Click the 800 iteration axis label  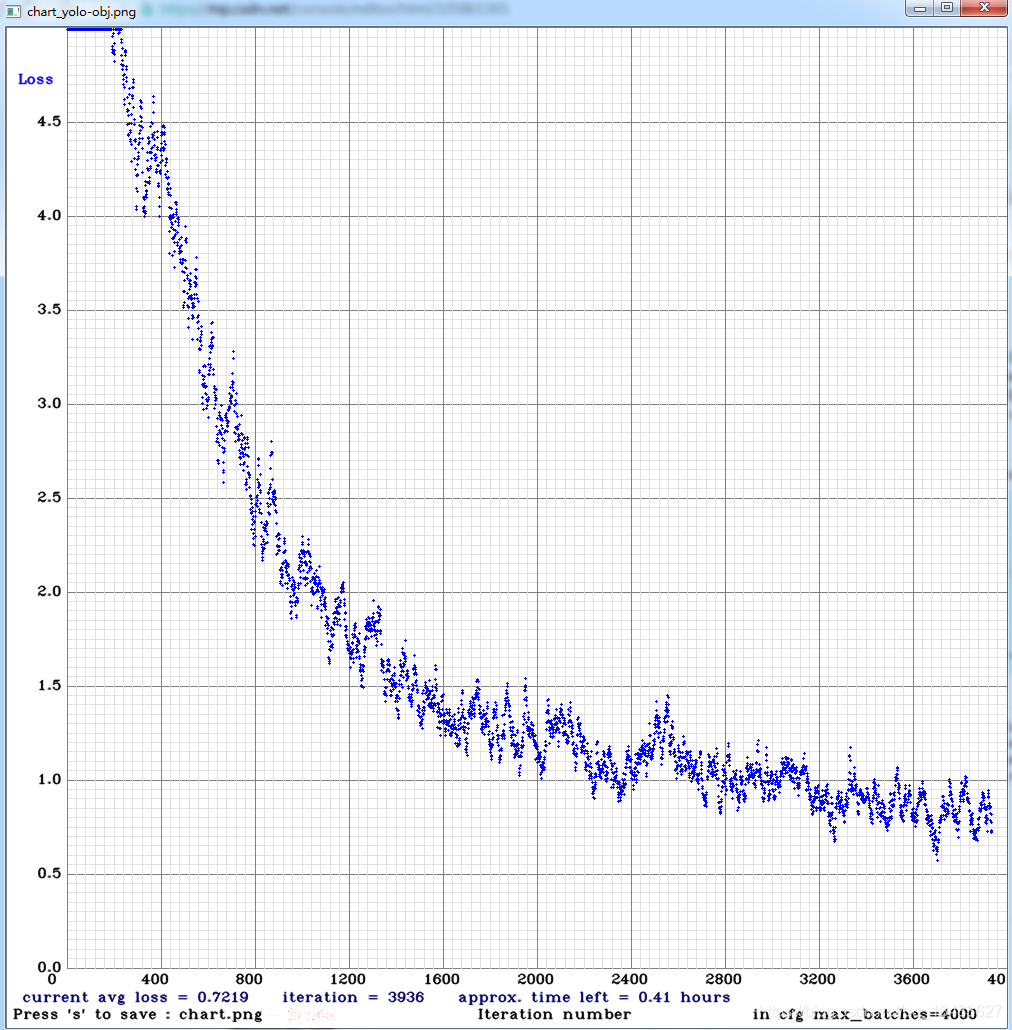[249, 979]
